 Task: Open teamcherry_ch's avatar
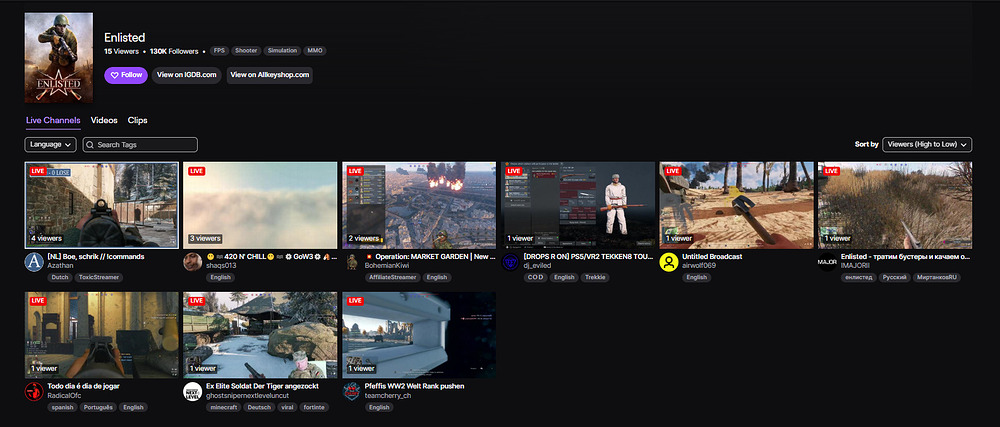[x=351, y=391]
